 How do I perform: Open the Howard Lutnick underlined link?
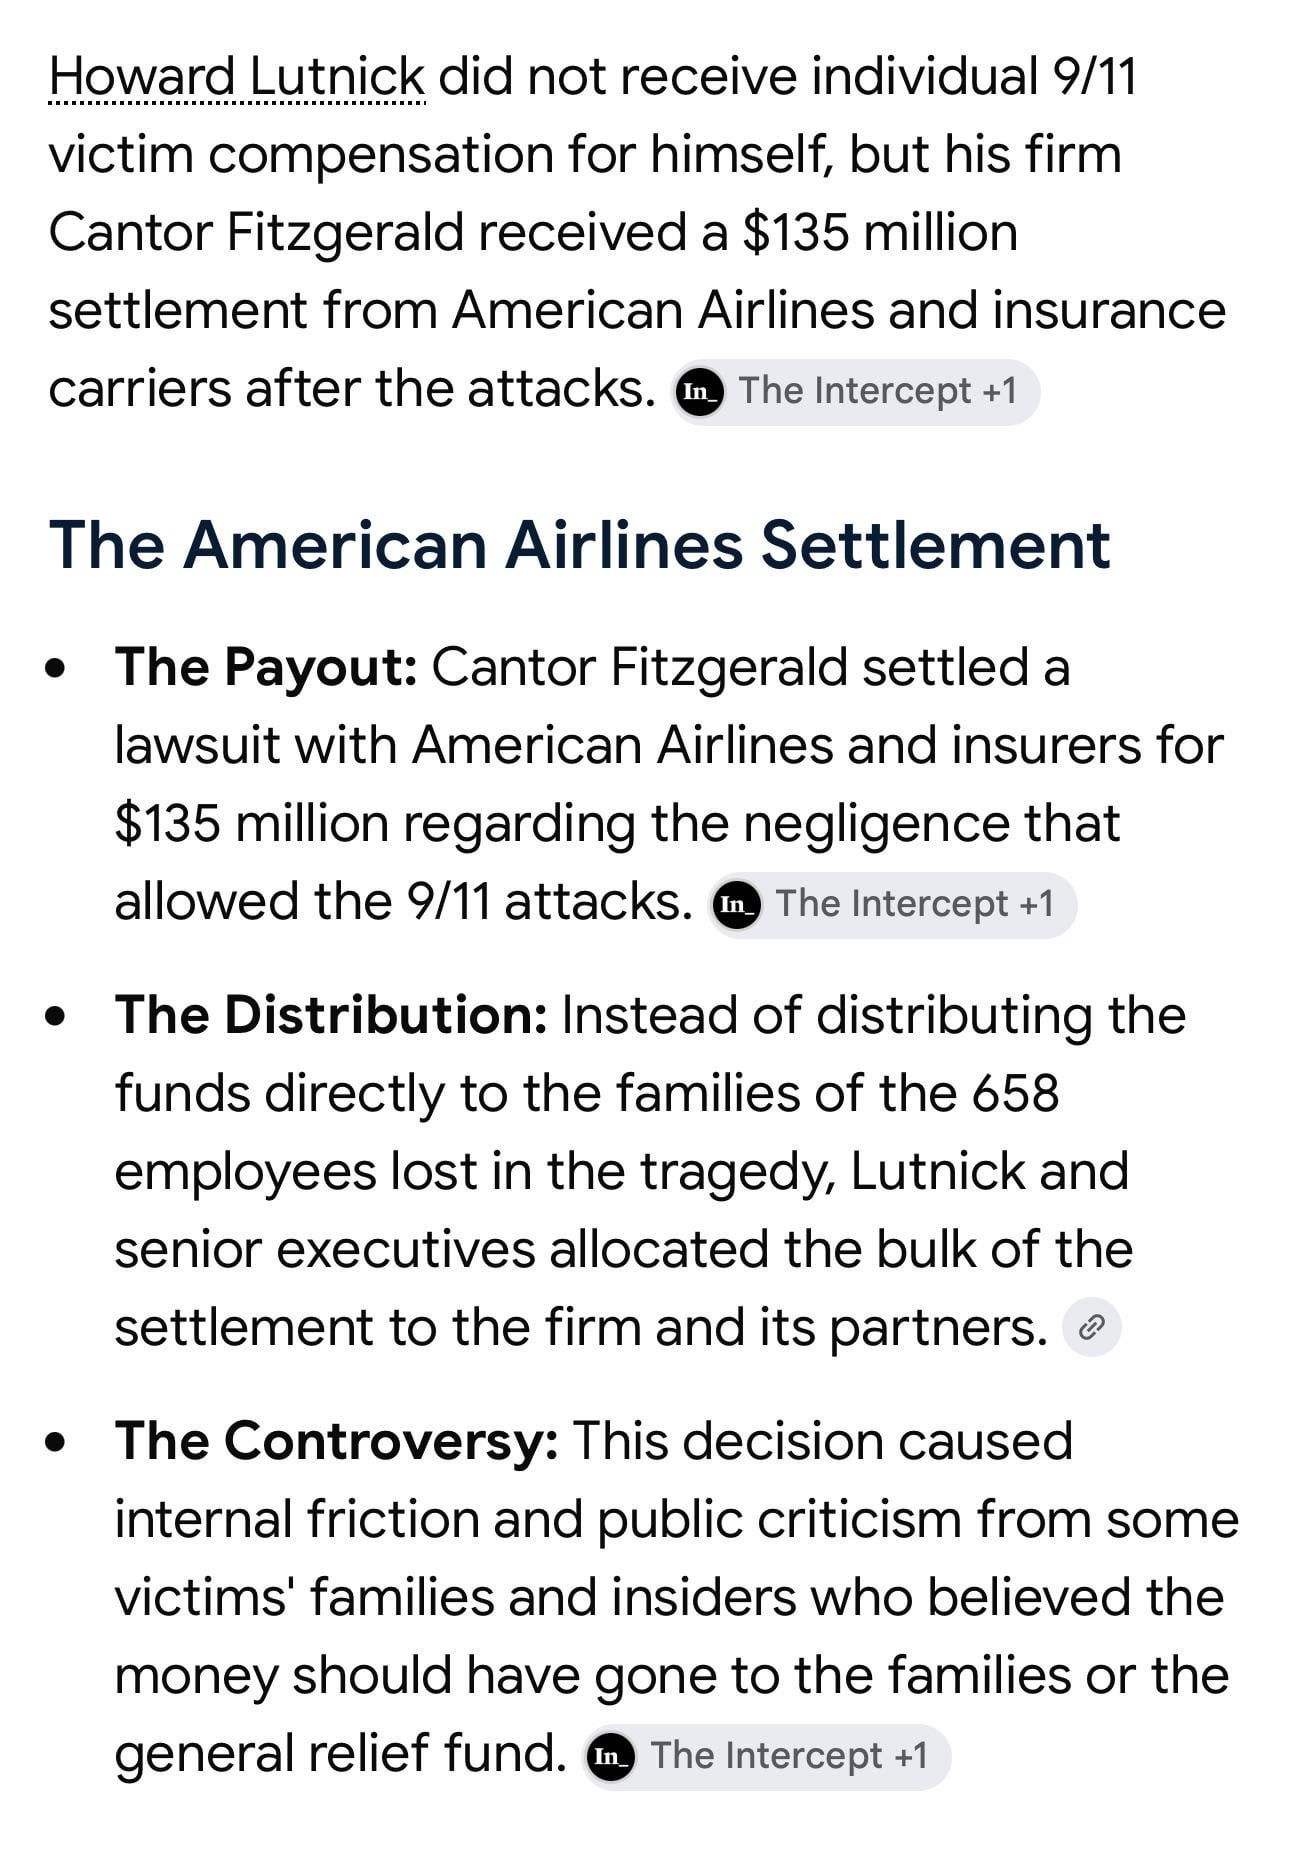click(237, 77)
